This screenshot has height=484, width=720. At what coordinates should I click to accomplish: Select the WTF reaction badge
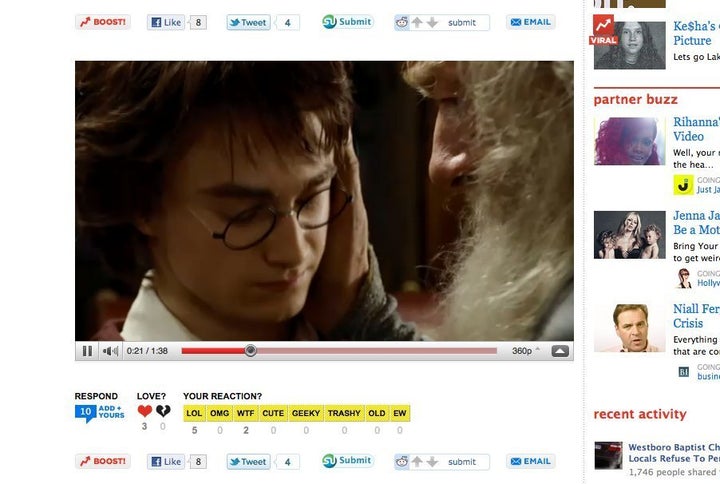click(246, 413)
